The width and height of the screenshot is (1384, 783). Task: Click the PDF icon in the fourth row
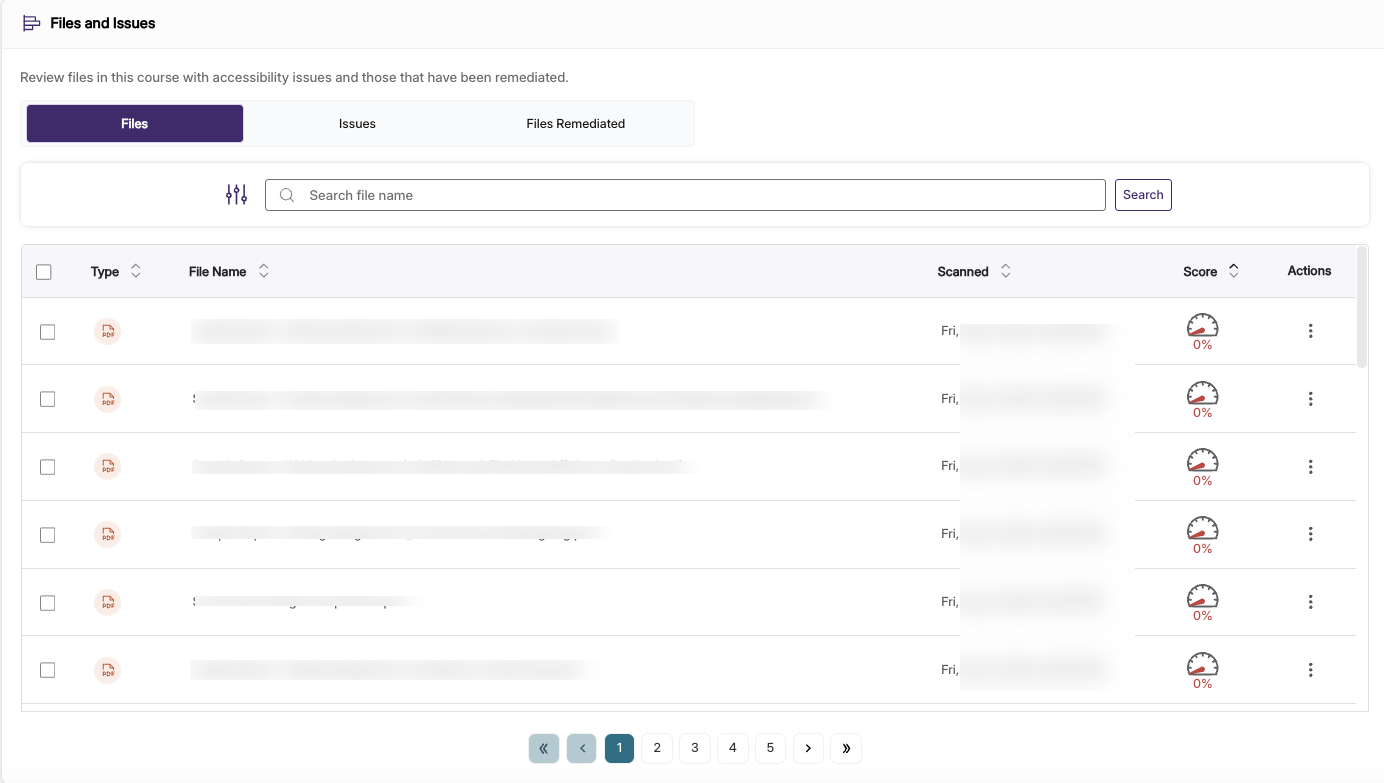point(107,535)
